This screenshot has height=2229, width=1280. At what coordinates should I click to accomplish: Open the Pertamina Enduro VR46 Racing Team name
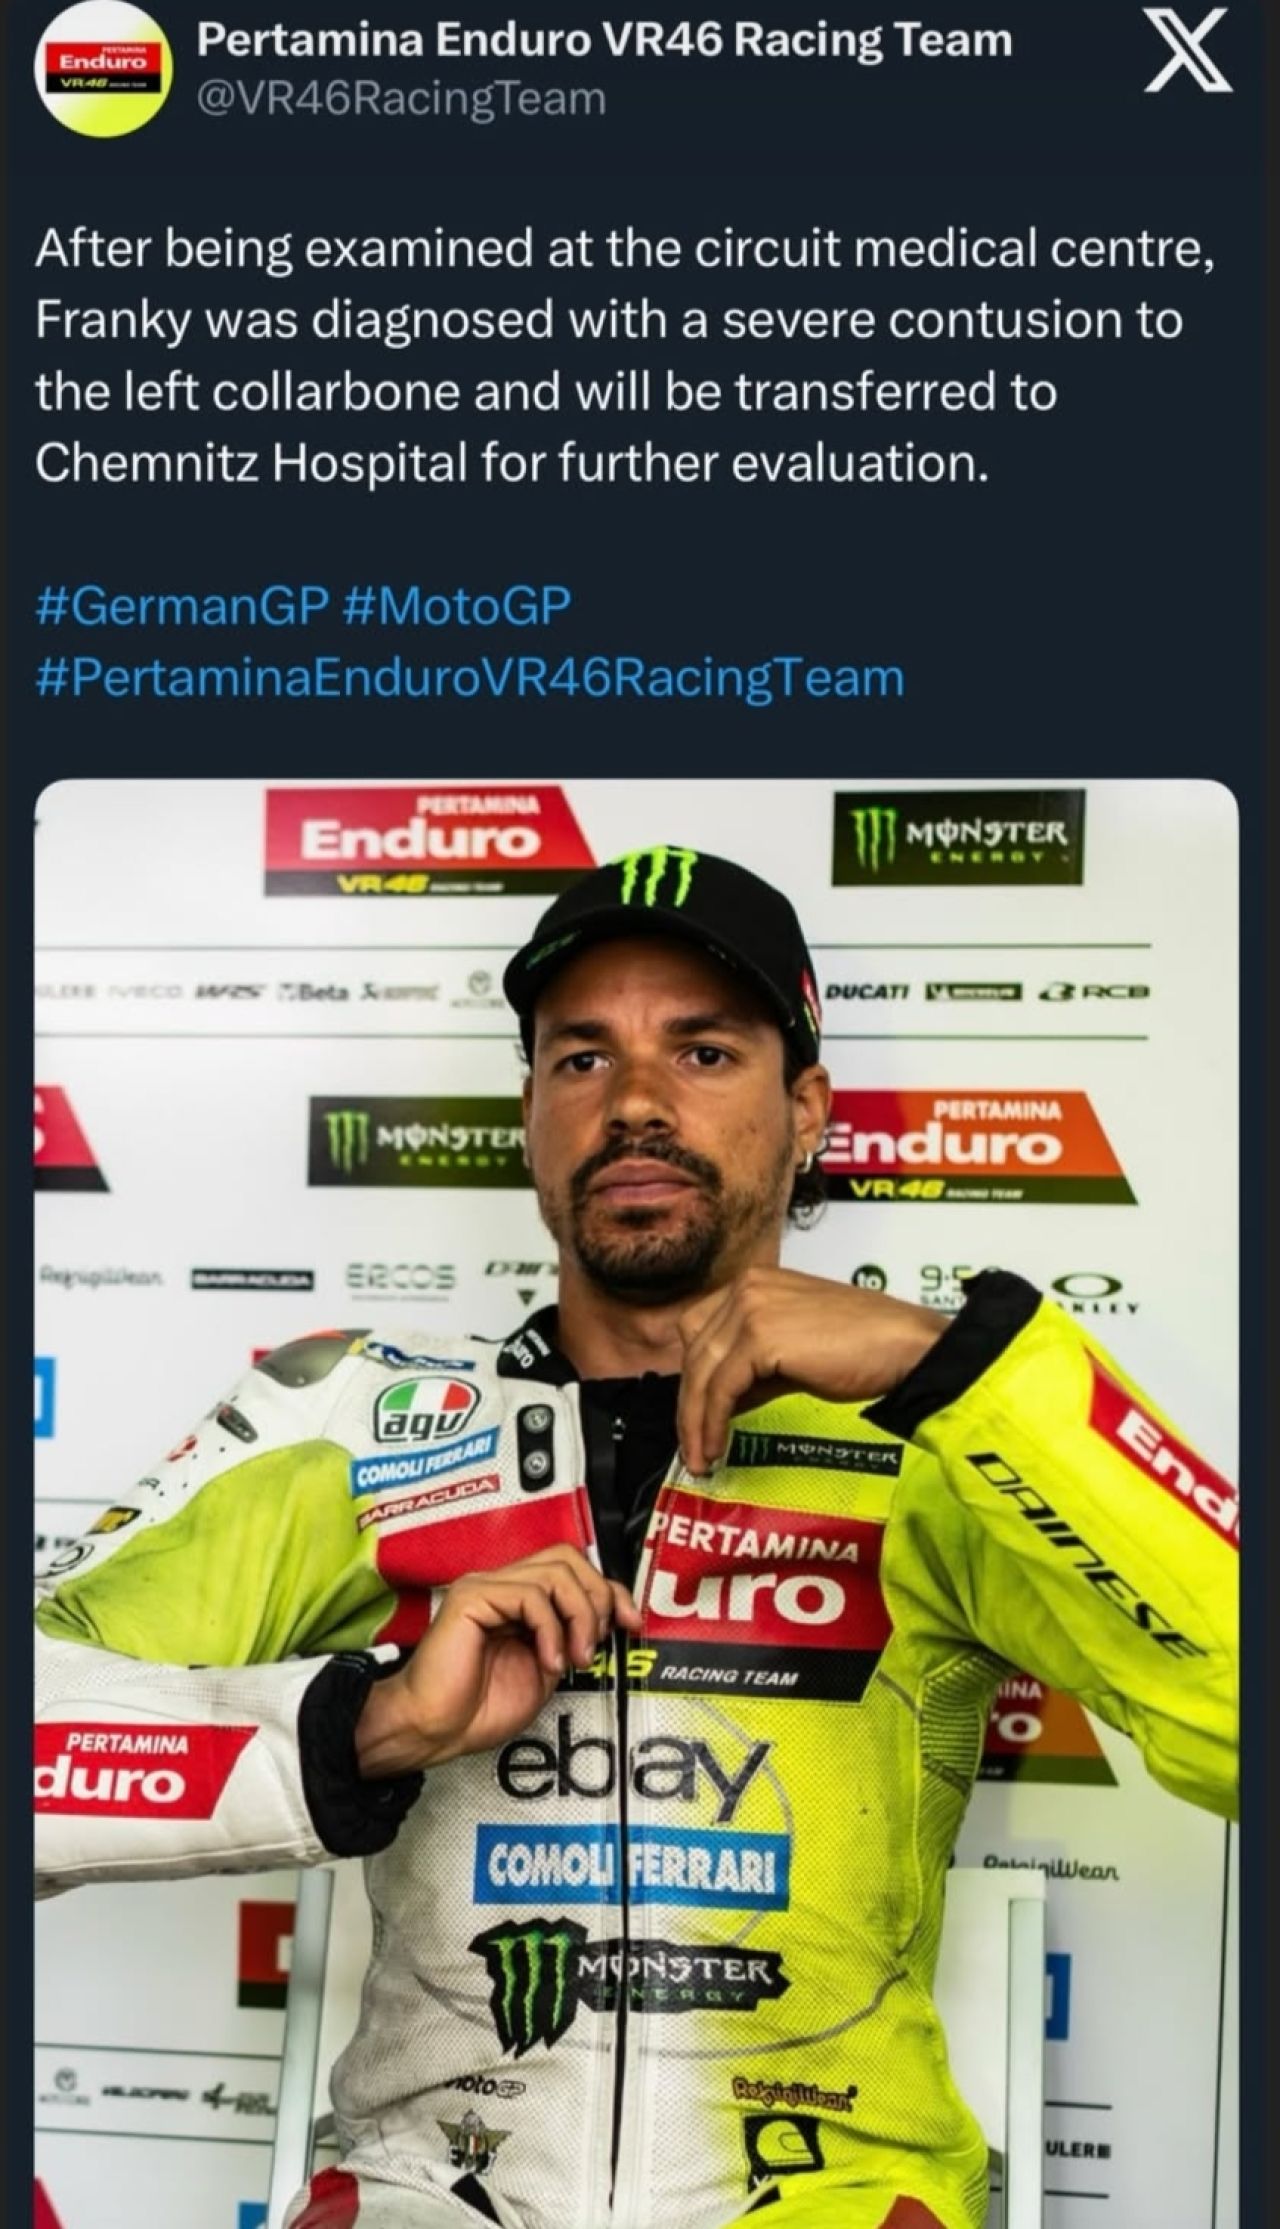[x=605, y=42]
